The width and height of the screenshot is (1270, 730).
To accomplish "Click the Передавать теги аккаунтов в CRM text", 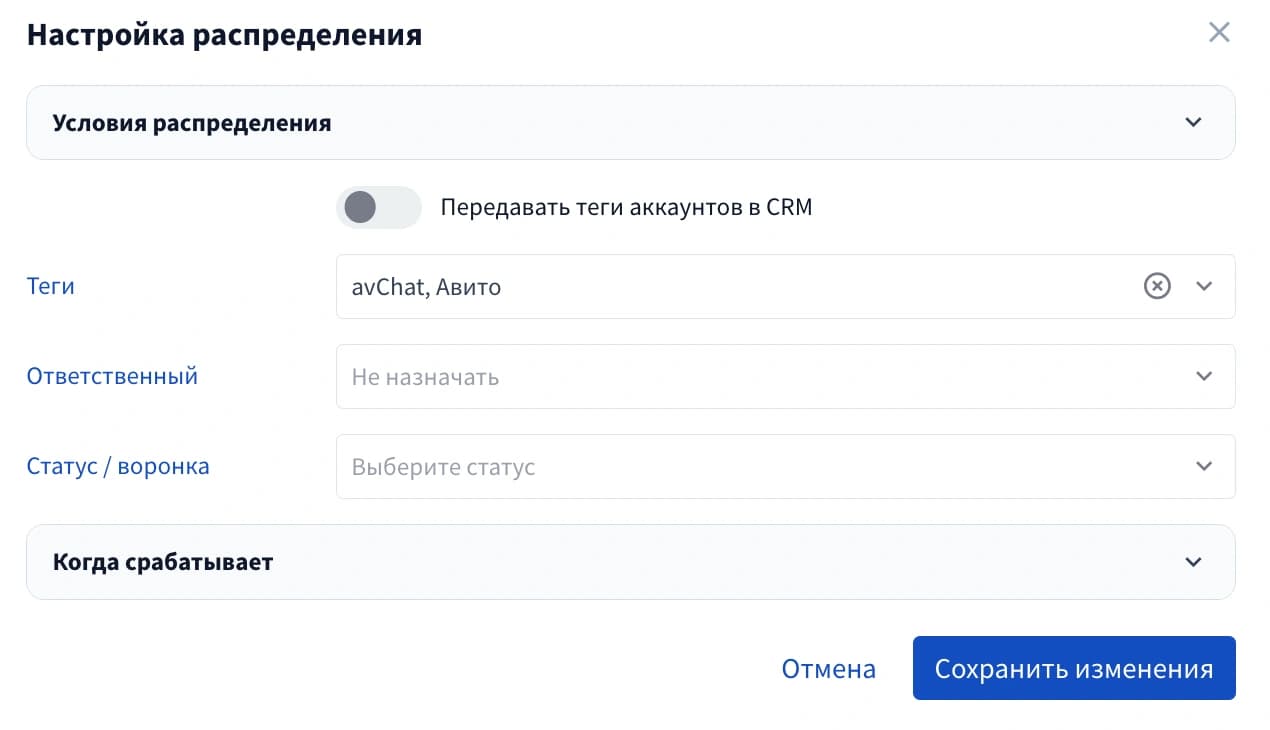I will 626,207.
